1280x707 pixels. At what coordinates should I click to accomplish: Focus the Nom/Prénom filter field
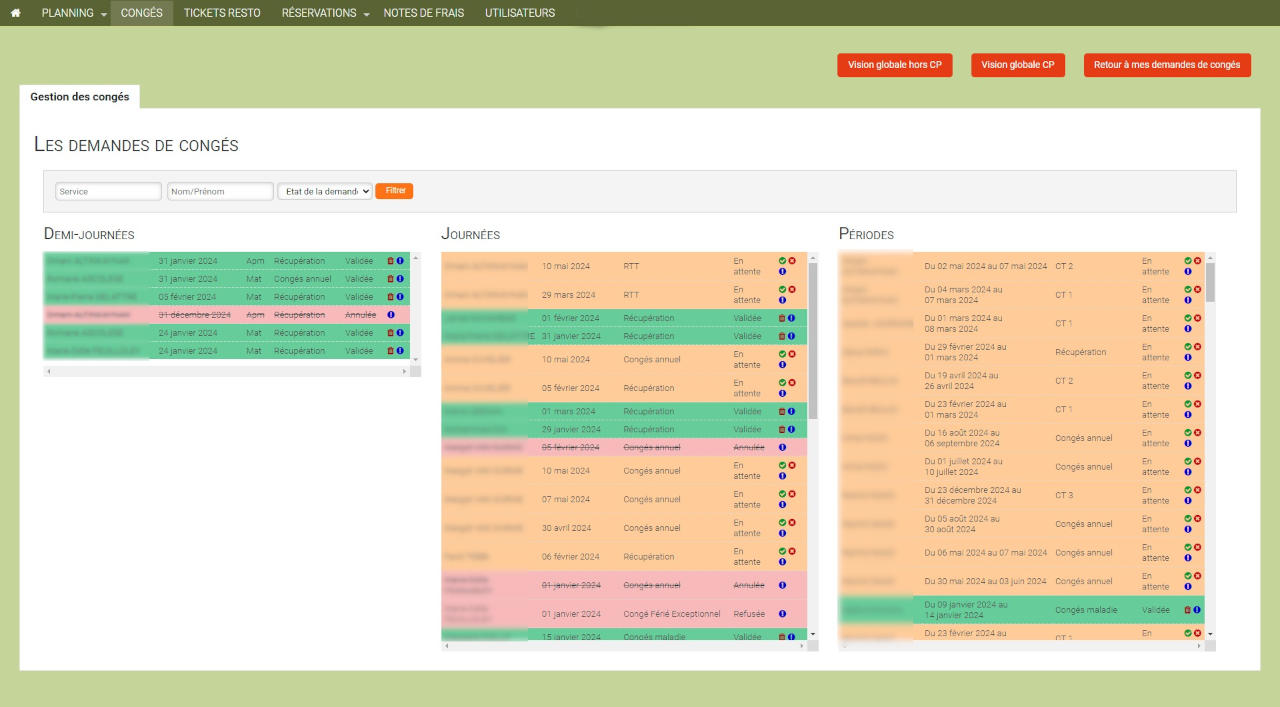(220, 191)
